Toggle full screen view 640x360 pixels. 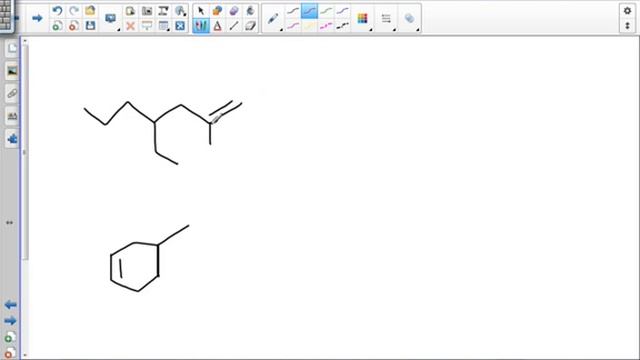(x=180, y=26)
